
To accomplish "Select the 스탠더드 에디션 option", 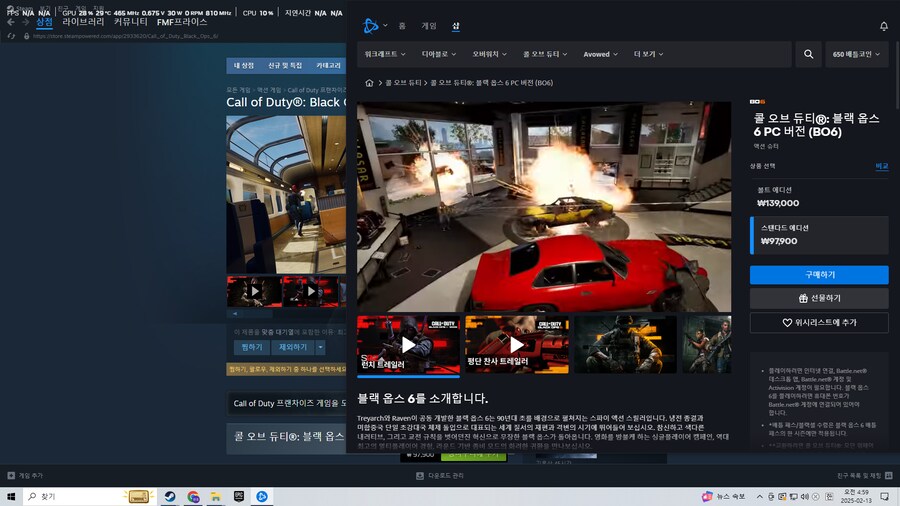I will coord(819,234).
